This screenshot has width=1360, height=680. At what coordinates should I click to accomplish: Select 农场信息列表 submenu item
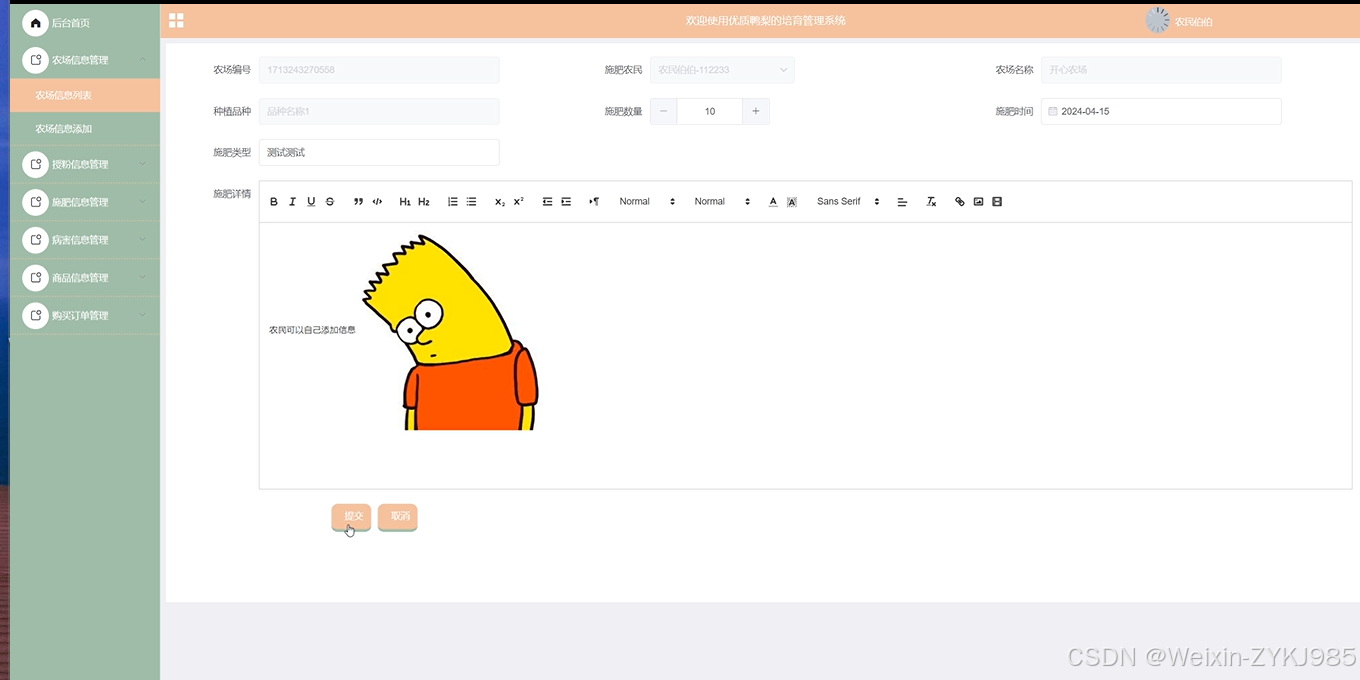tap(85, 96)
